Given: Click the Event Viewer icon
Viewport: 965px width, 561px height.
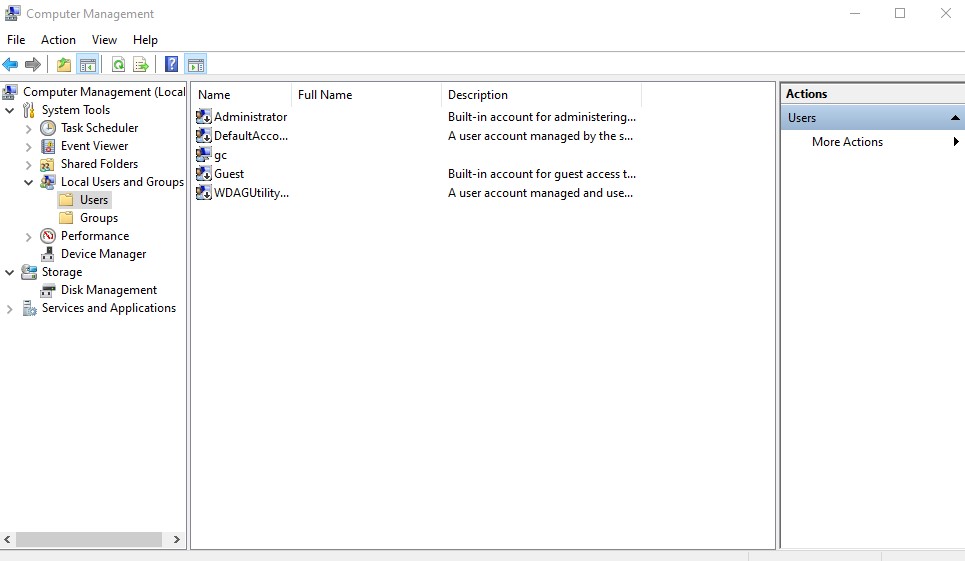Looking at the screenshot, I should tap(47, 146).
